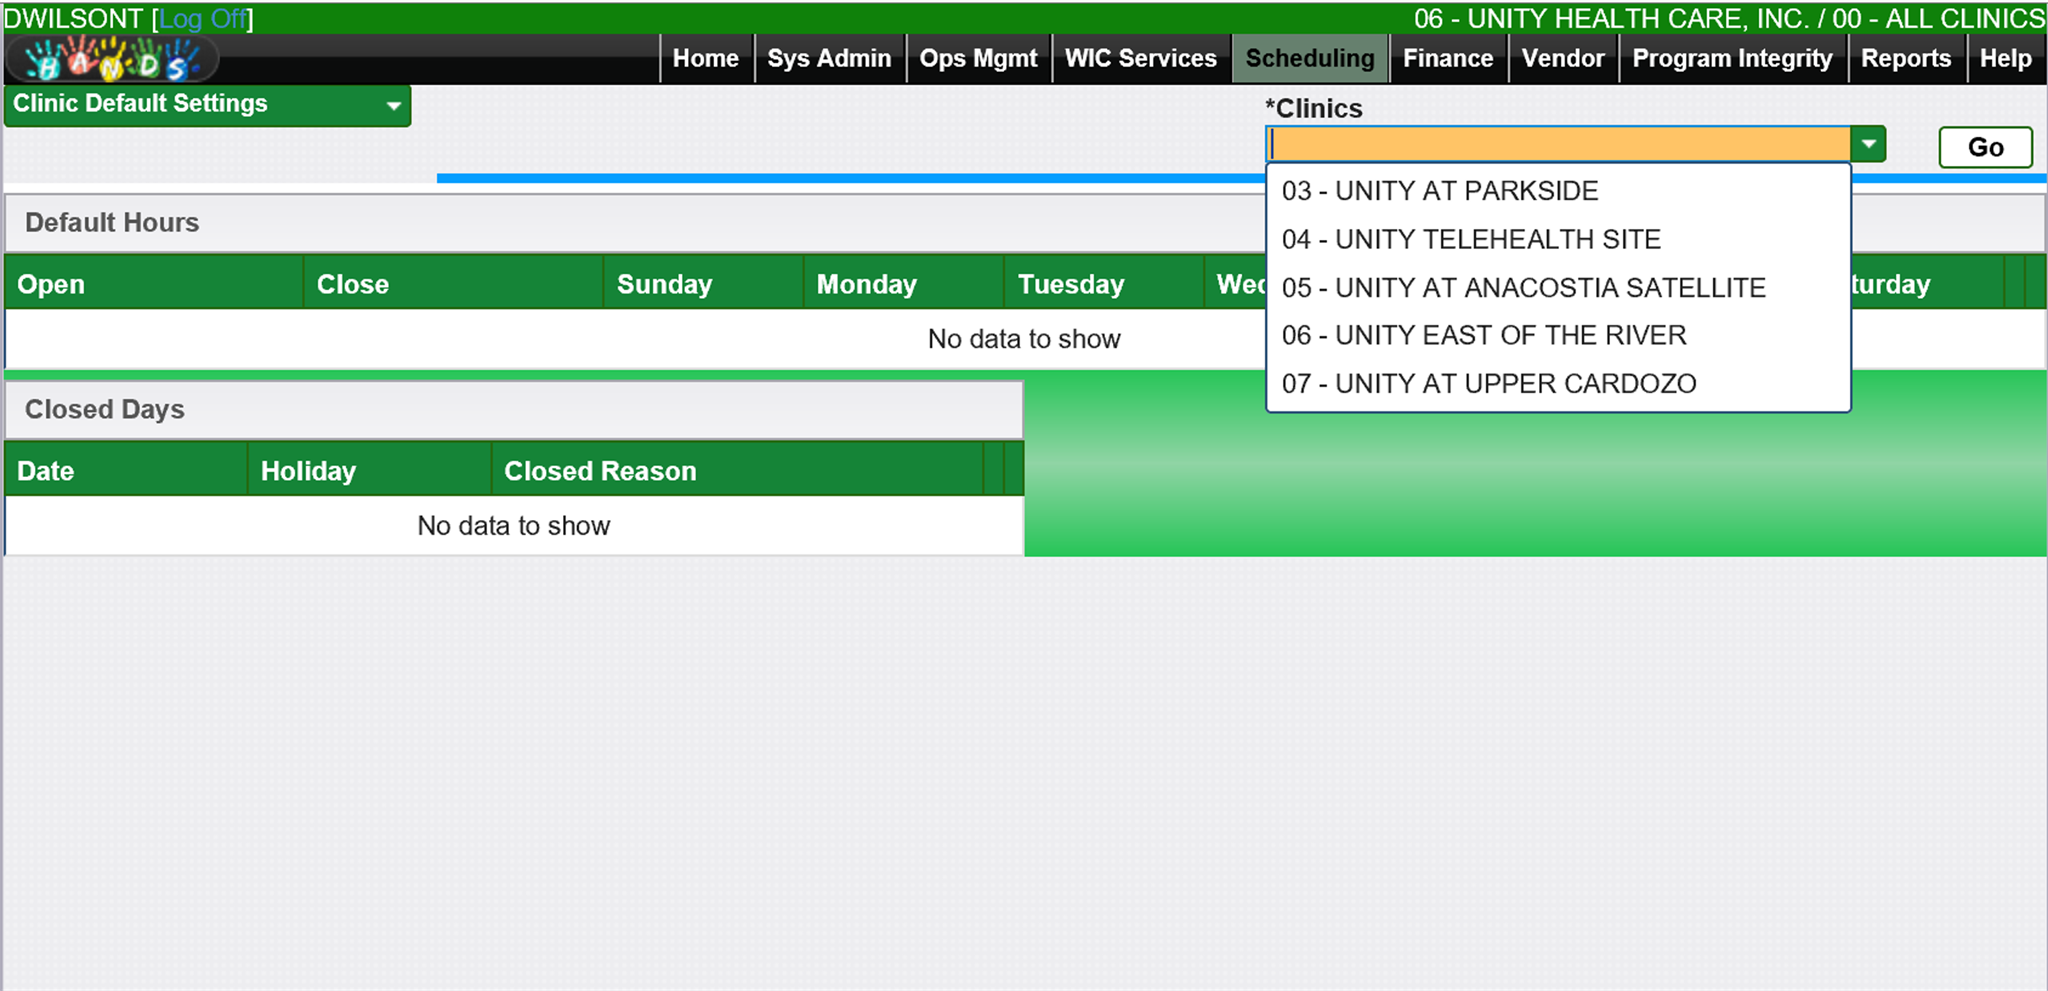Viewport: 2048px width, 991px height.
Task: Open the Home menu
Action: tap(705, 59)
